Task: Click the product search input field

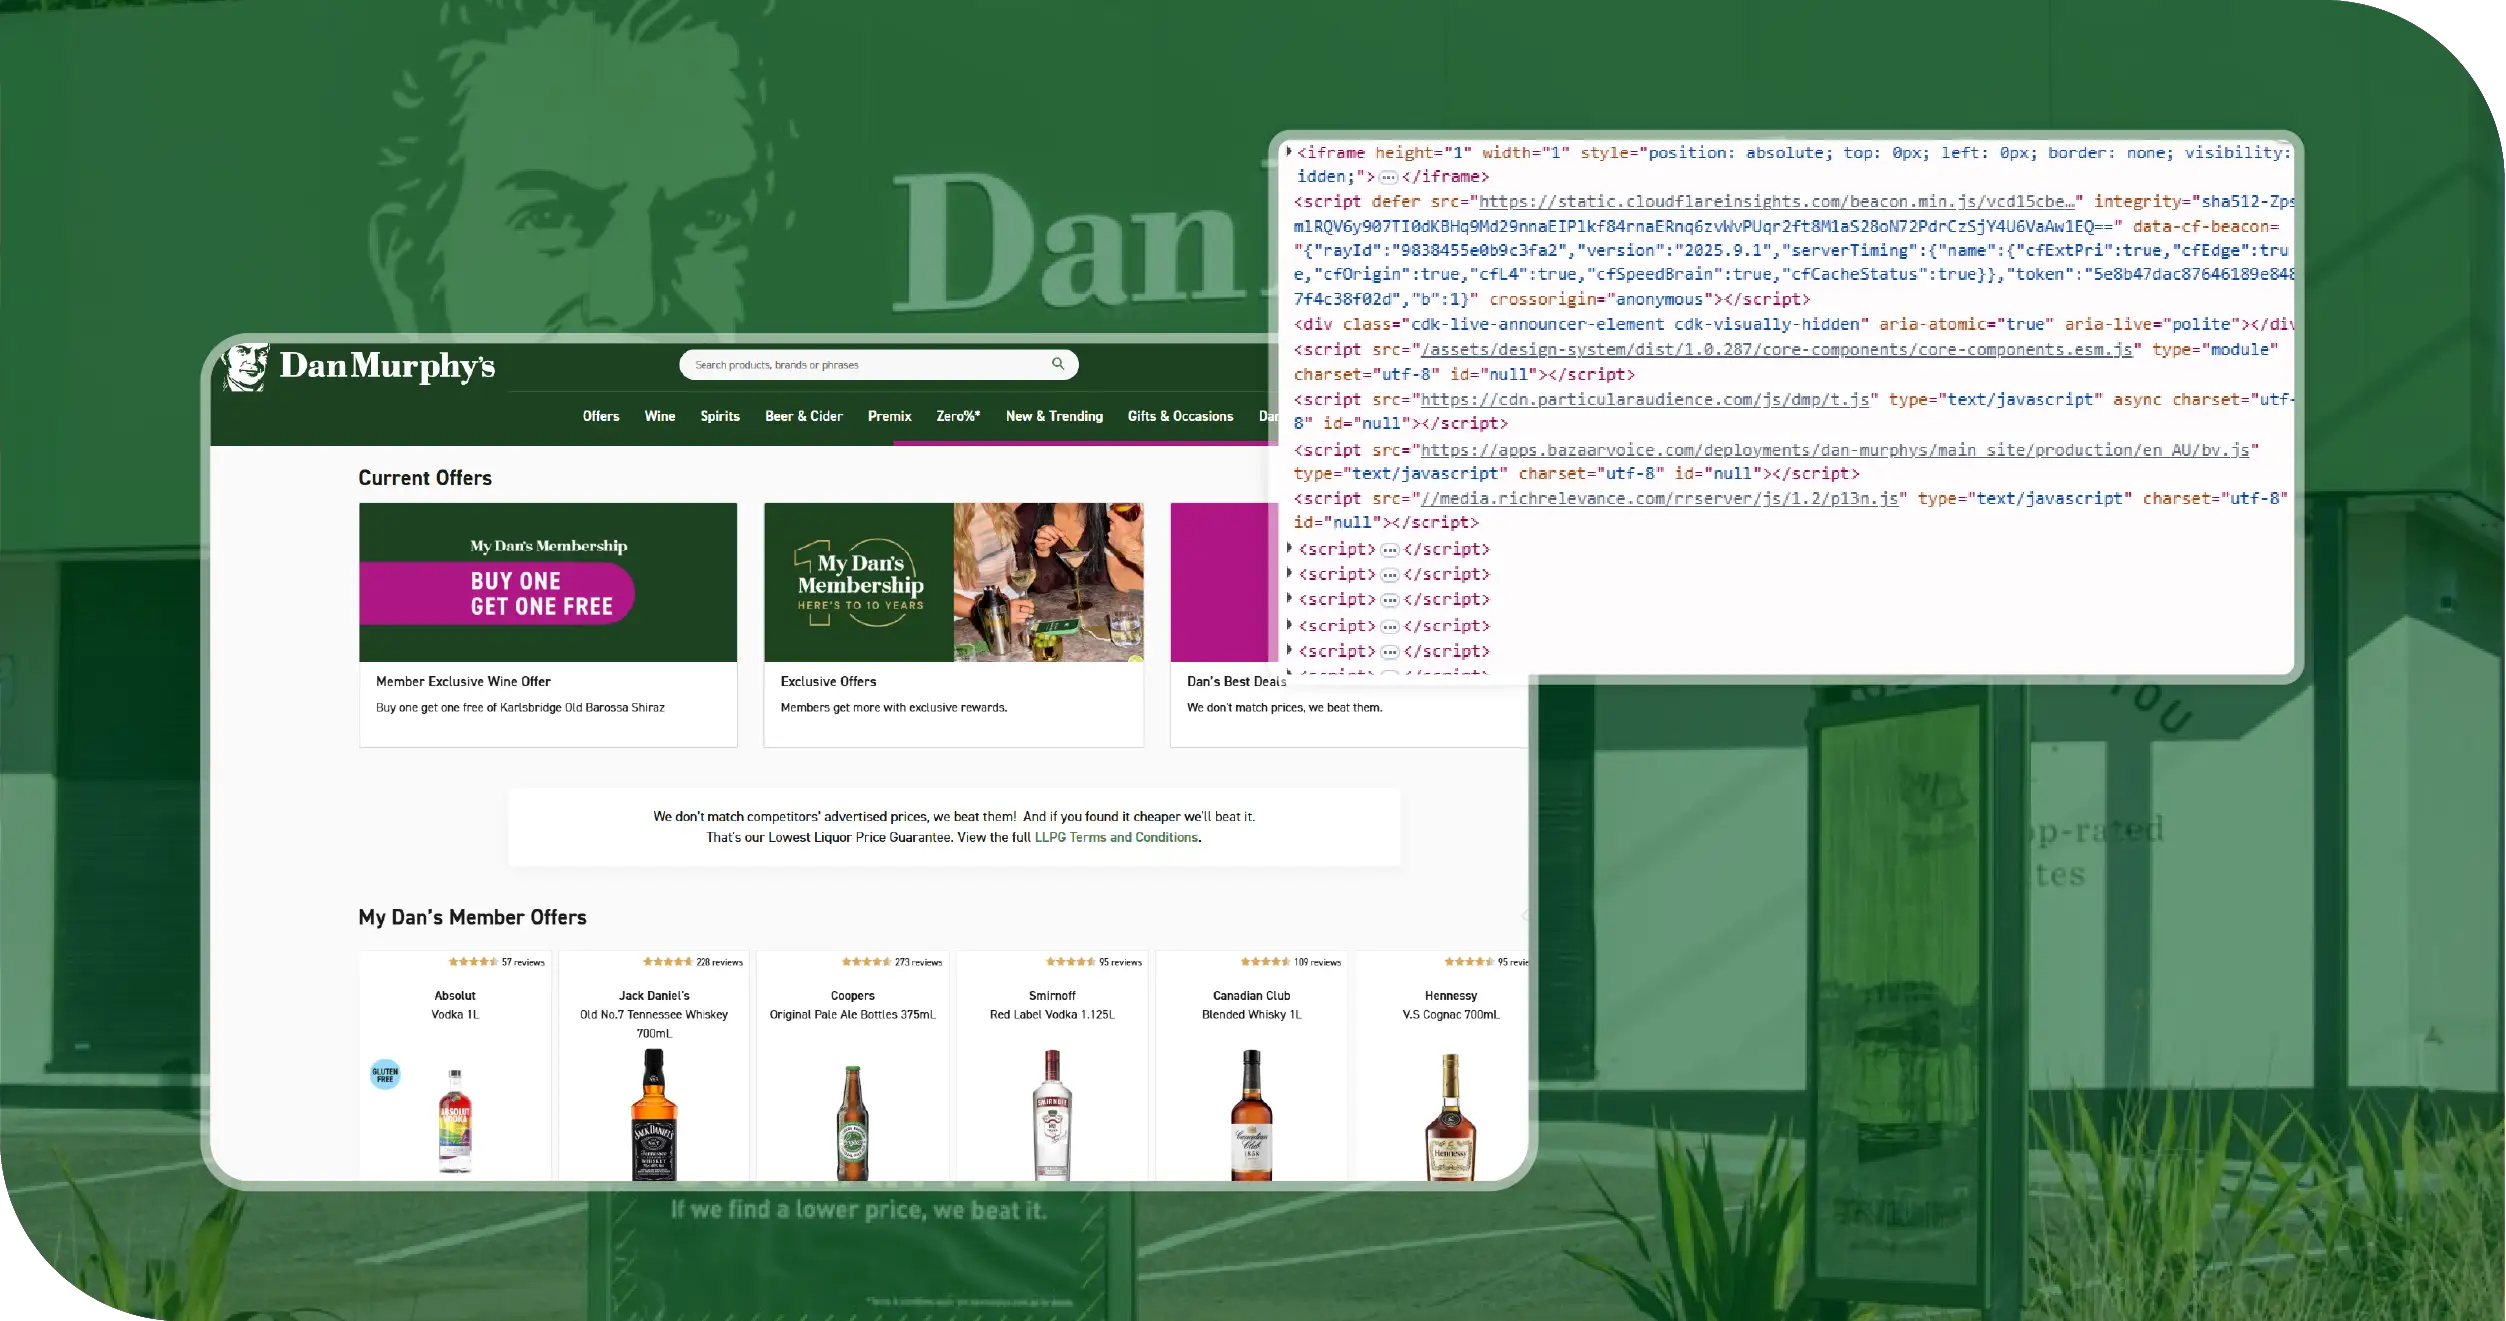Action: click(860, 365)
